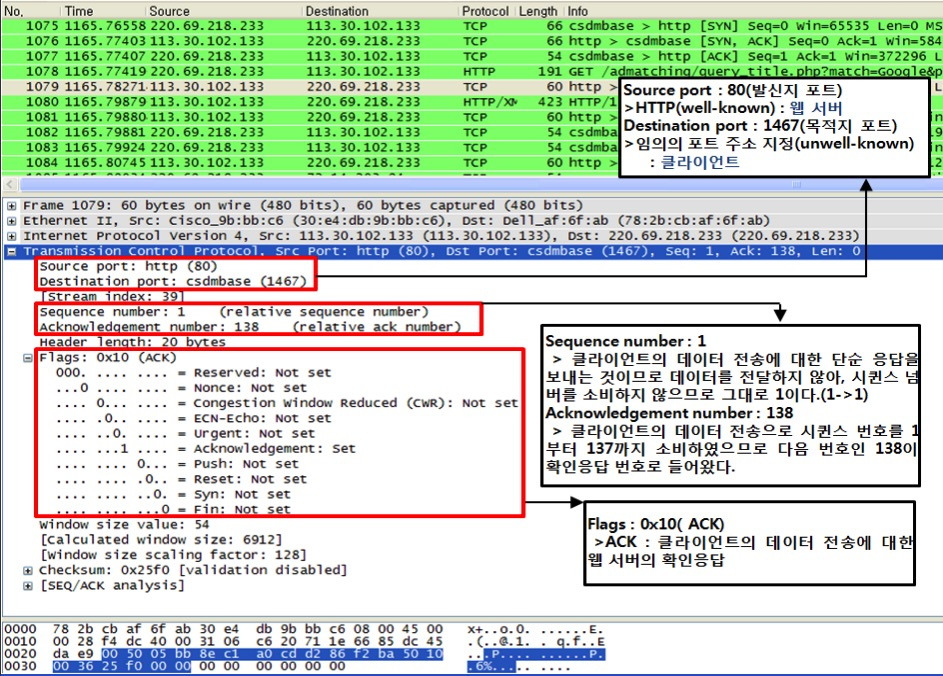Viewport: 943px width, 676px height.
Task: Select the 'Push: Not set' flag line
Action: [x=177, y=464]
